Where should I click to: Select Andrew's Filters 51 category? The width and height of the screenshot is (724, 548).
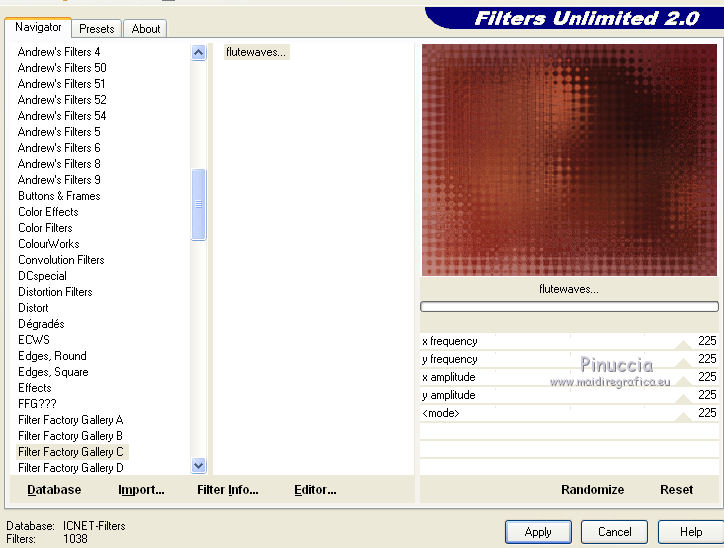(61, 84)
